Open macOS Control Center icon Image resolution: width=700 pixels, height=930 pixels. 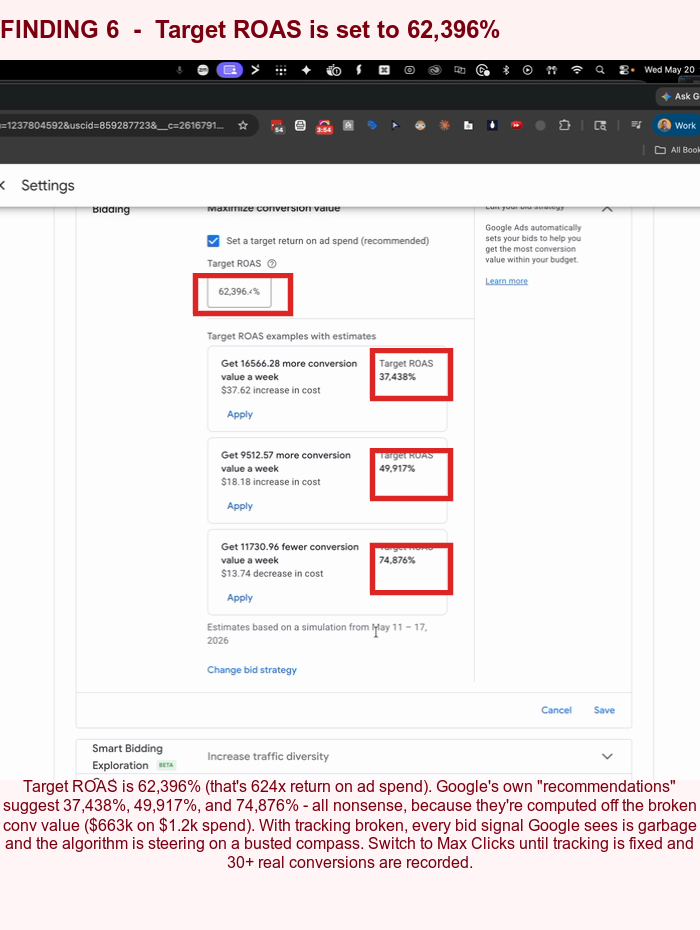coord(626,70)
